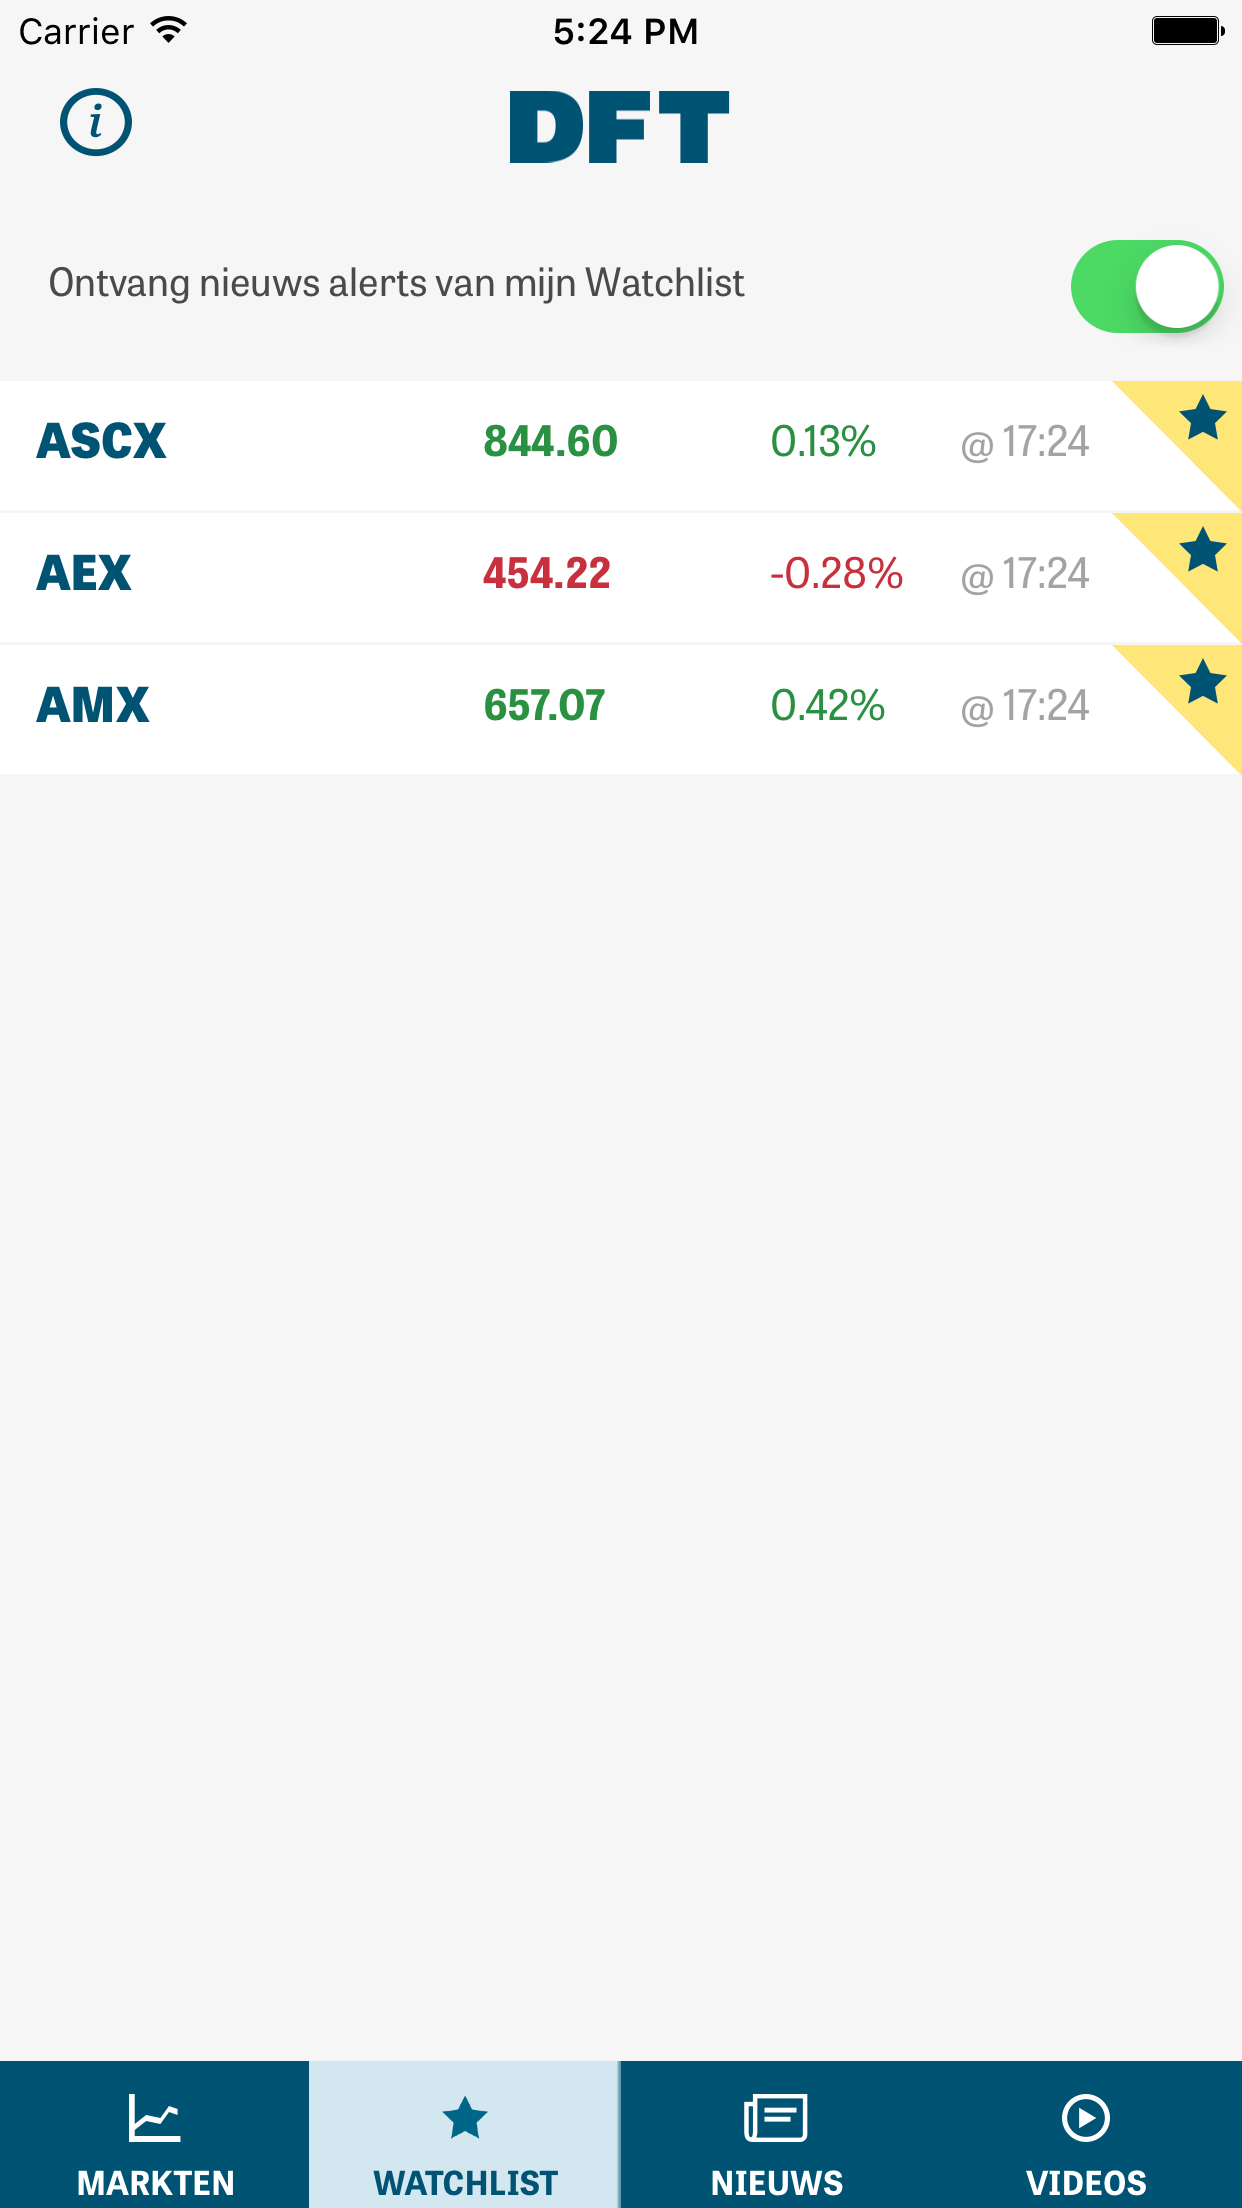Image resolution: width=1242 pixels, height=2208 pixels.
Task: Open the AMX index name
Action: (x=93, y=706)
